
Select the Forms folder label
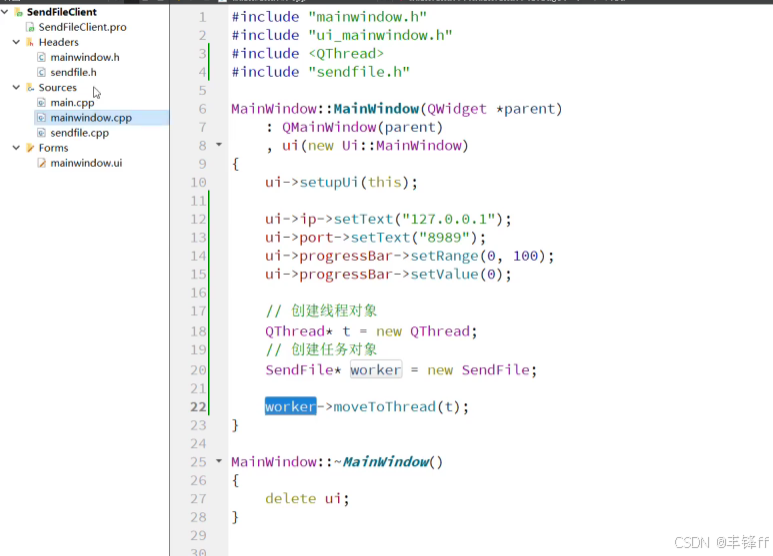pyautogui.click(x=53, y=148)
